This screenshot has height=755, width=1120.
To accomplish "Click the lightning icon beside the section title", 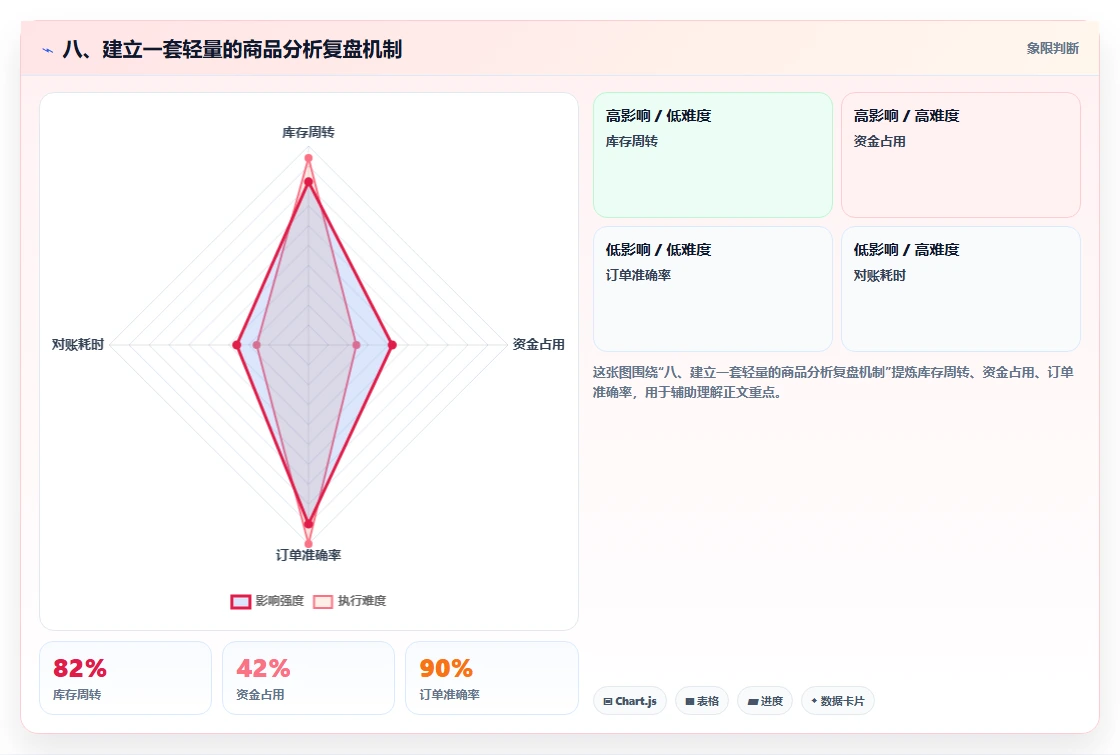I will 48,50.
